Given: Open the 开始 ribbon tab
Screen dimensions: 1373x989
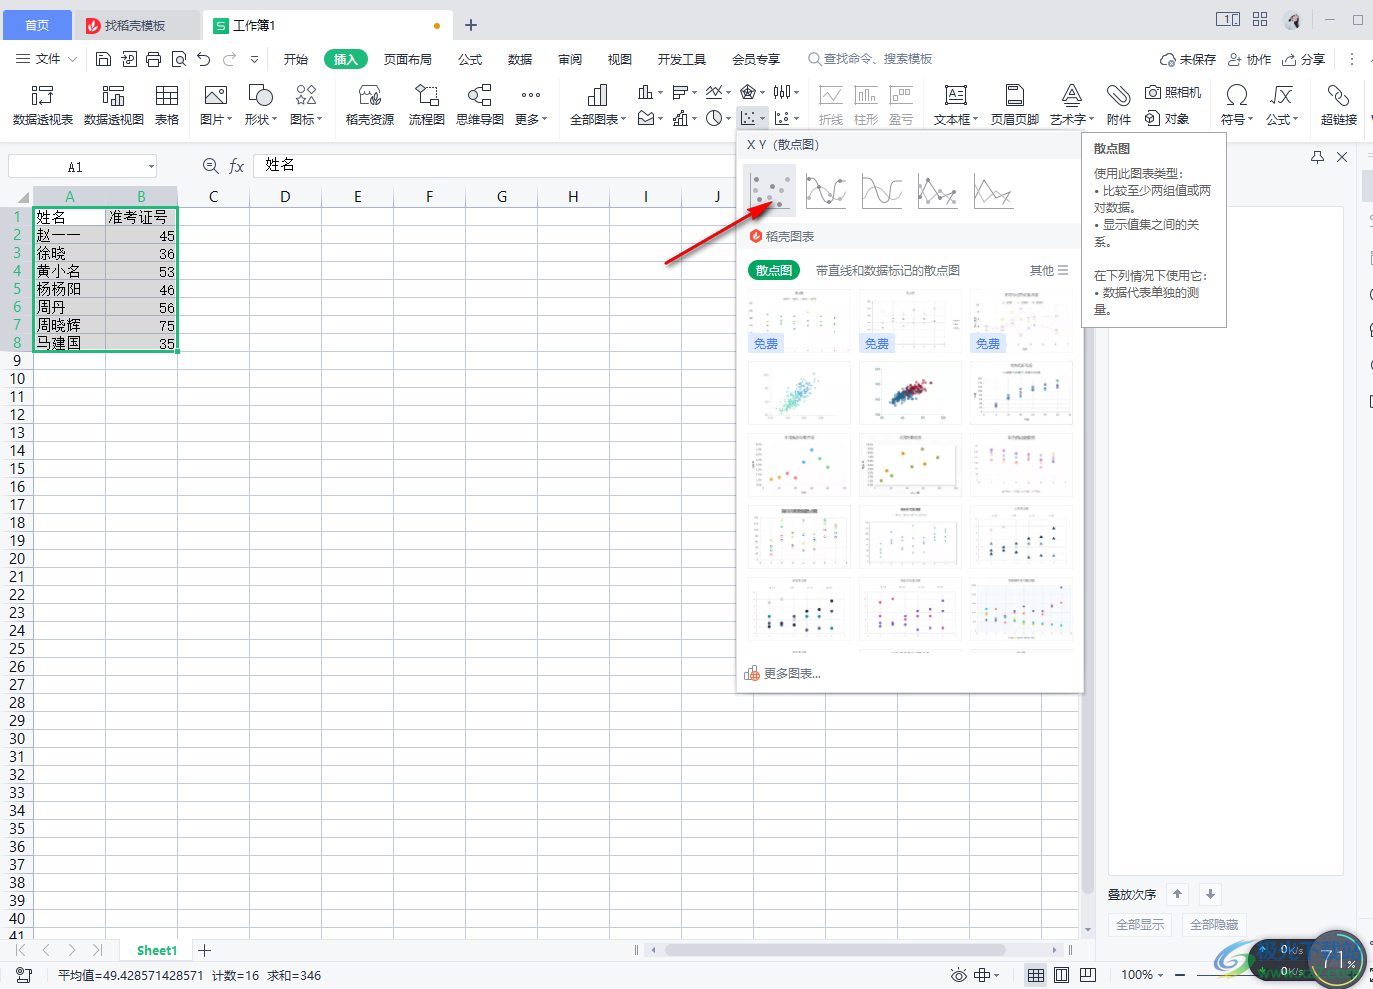Looking at the screenshot, I should coord(296,60).
